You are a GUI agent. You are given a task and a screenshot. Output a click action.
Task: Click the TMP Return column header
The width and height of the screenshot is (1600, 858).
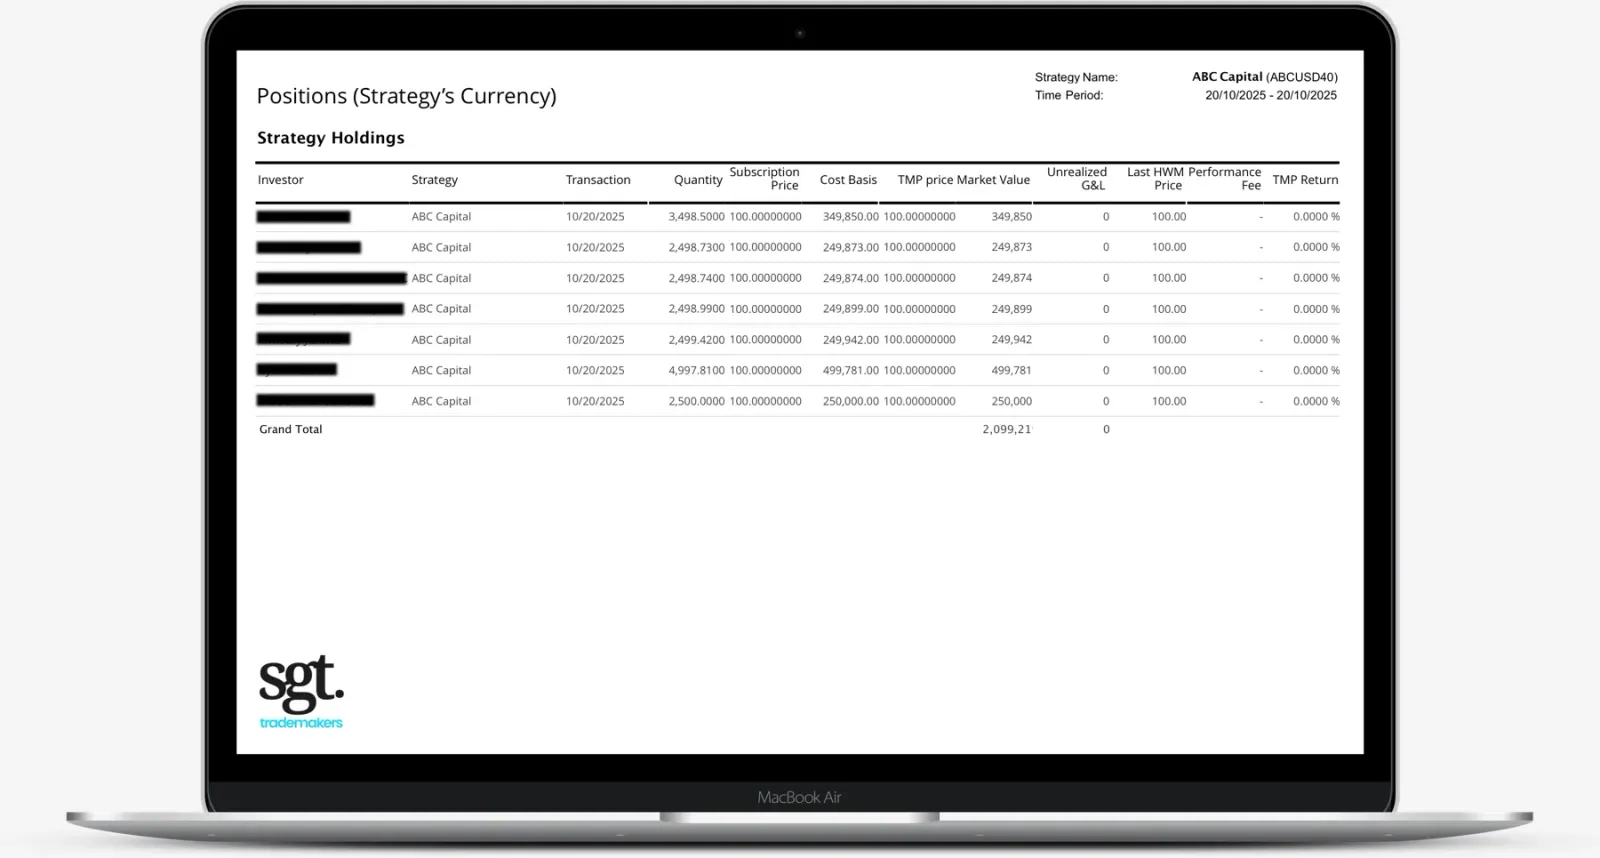[1305, 180]
